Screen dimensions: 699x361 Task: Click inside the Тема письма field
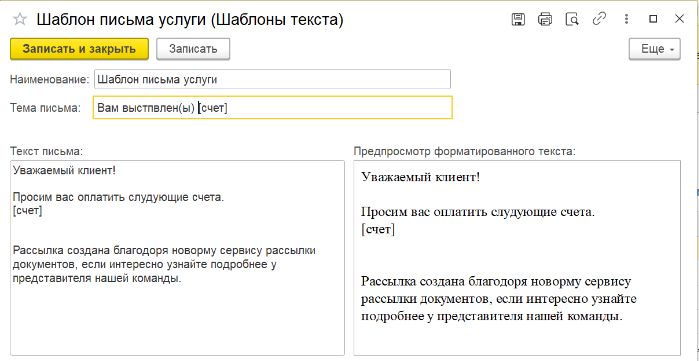[273, 107]
